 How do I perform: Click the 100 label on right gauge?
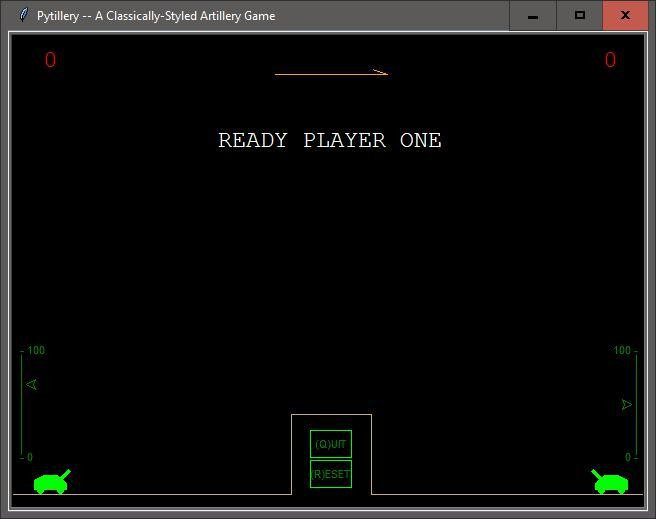point(622,350)
